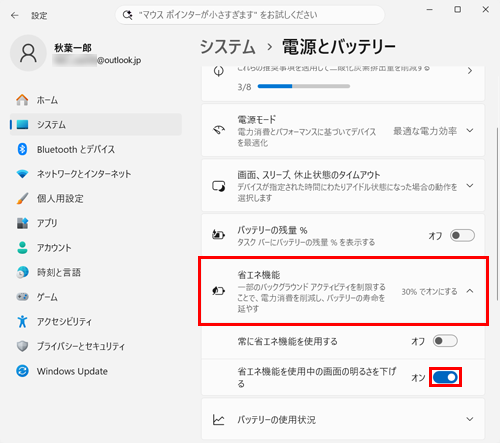This screenshot has width=500, height=443.
Task: Click the バッテリーの使用状況 row label
Action: [277, 419]
